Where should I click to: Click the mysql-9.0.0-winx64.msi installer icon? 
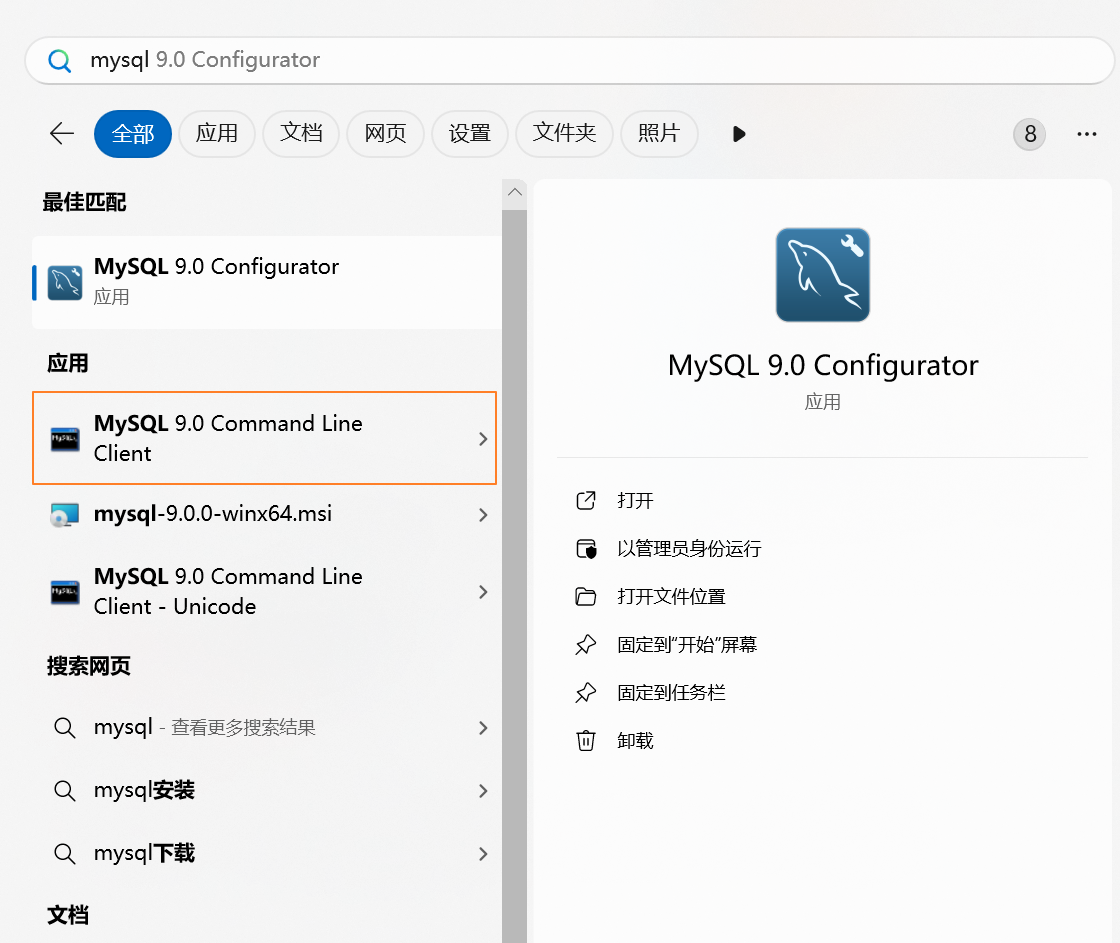(65, 515)
